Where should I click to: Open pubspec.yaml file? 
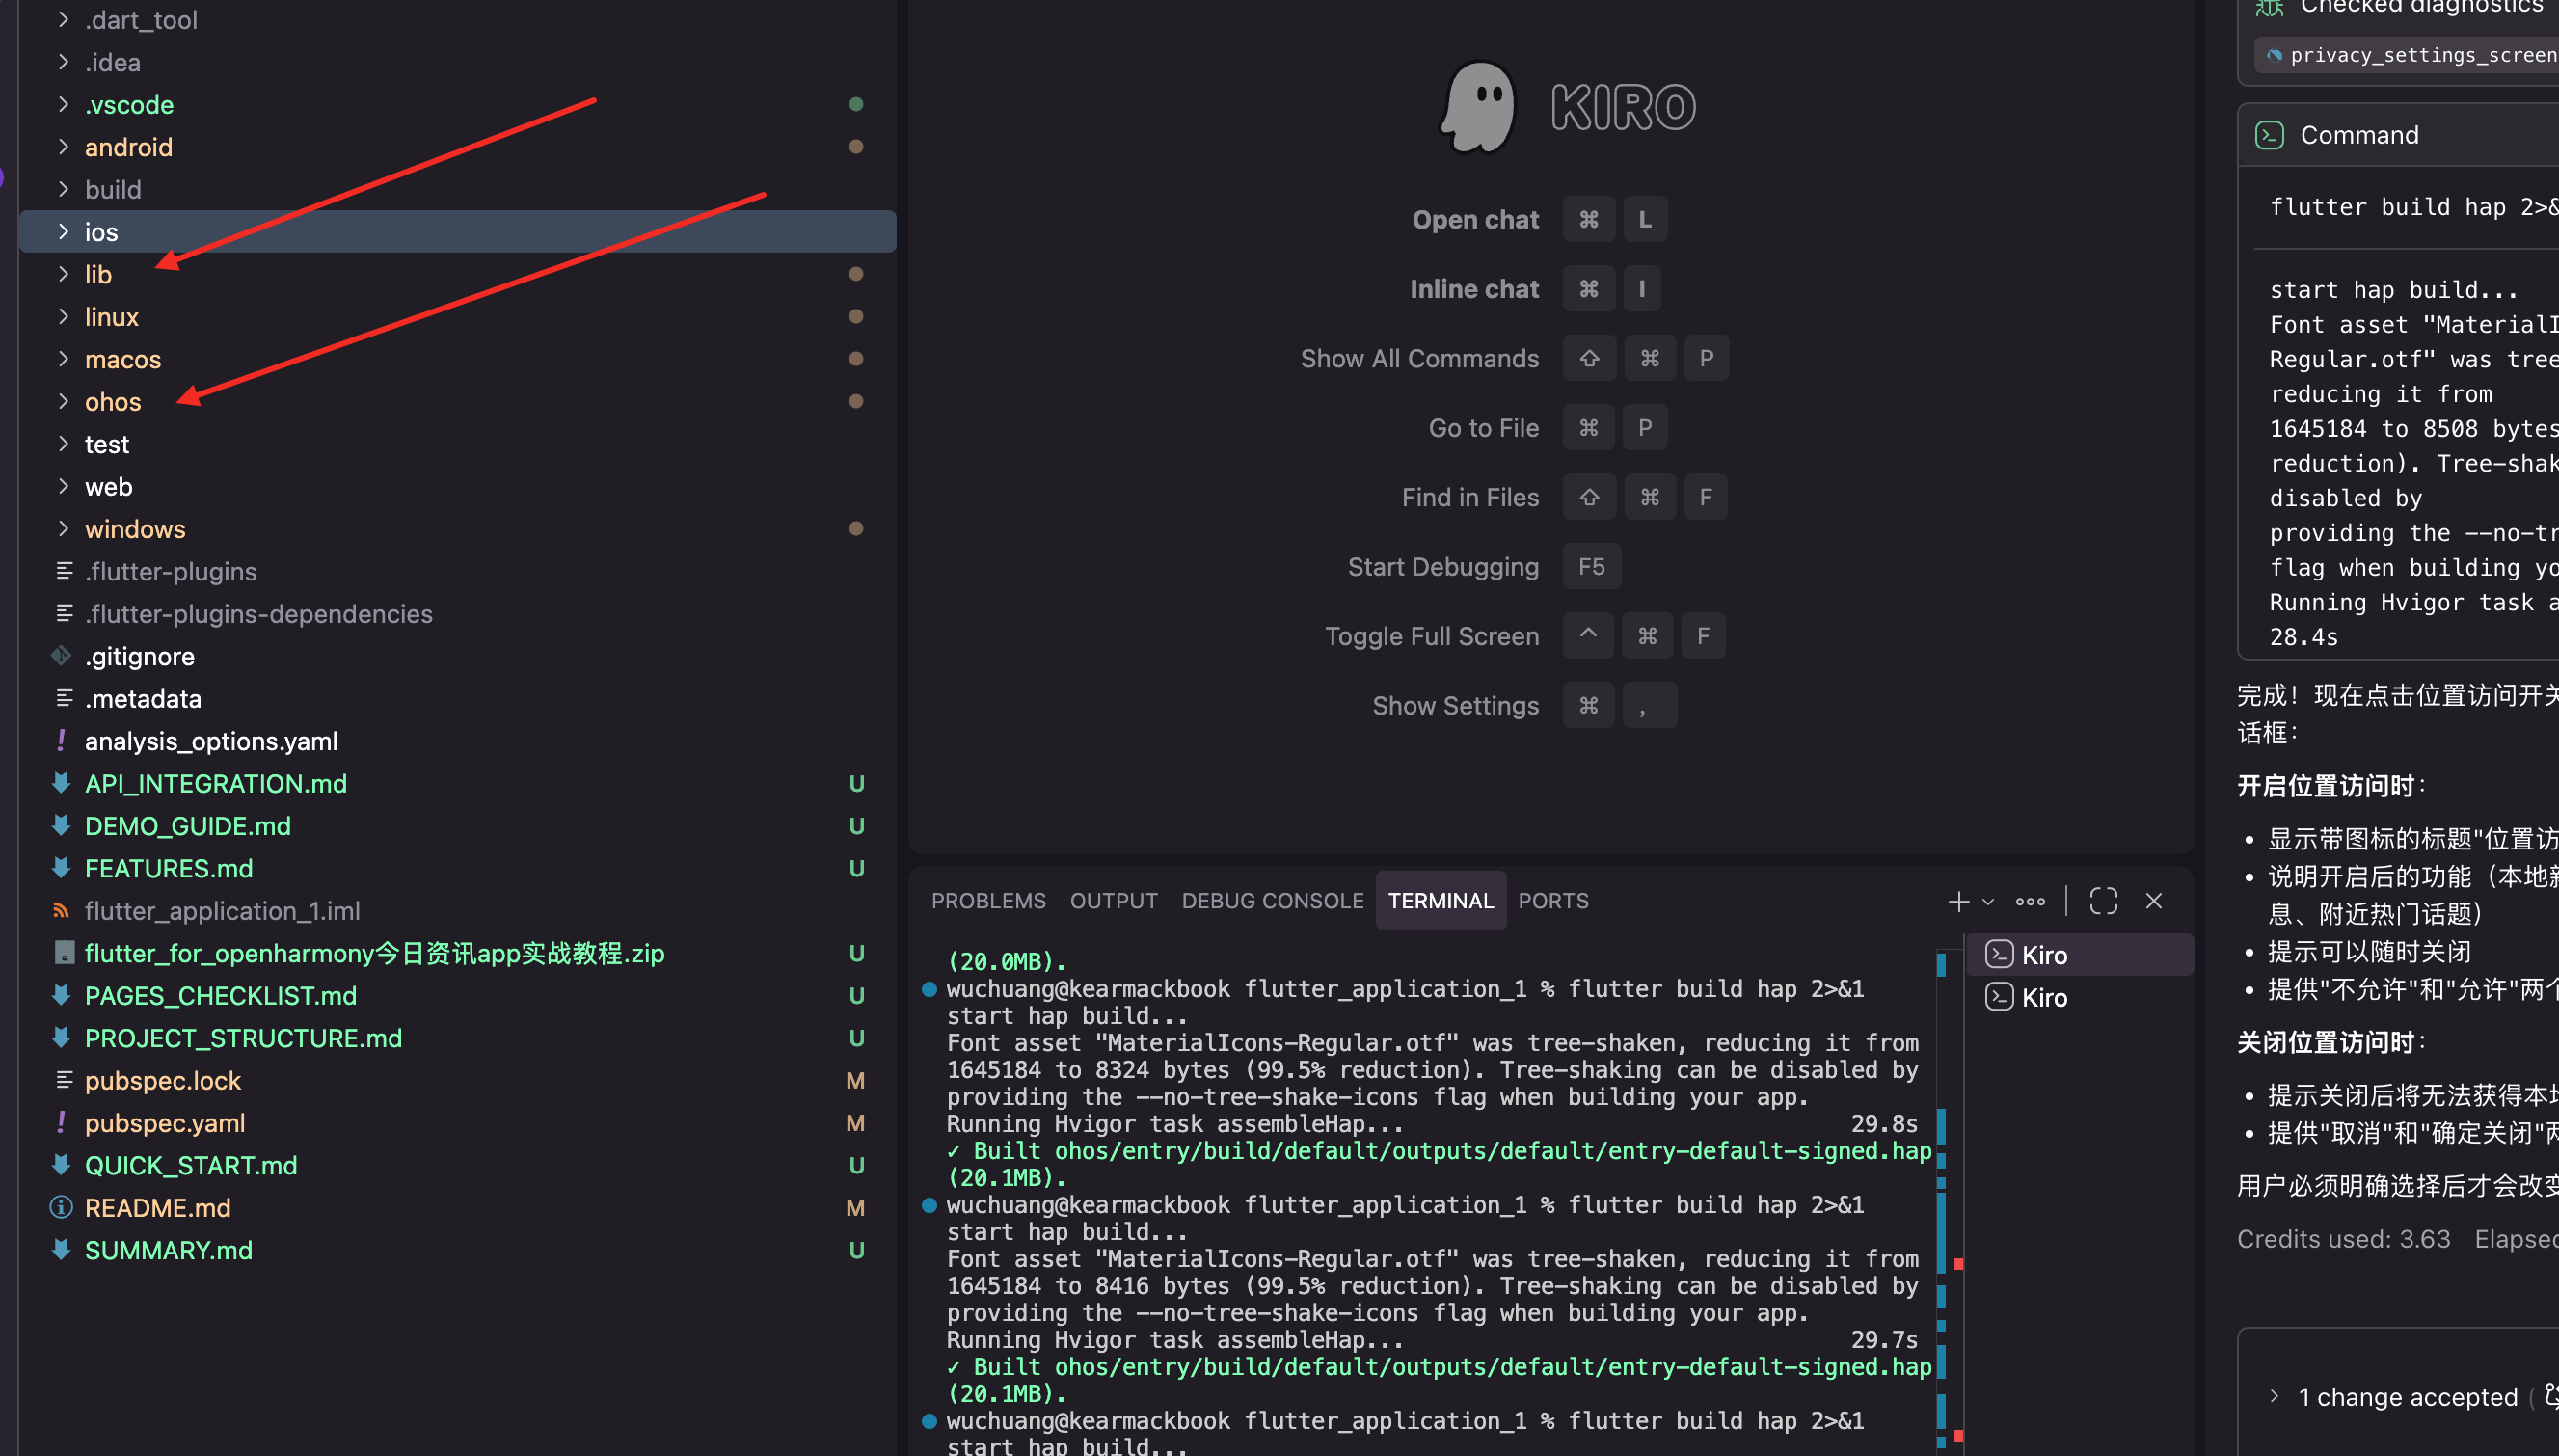click(x=165, y=1123)
